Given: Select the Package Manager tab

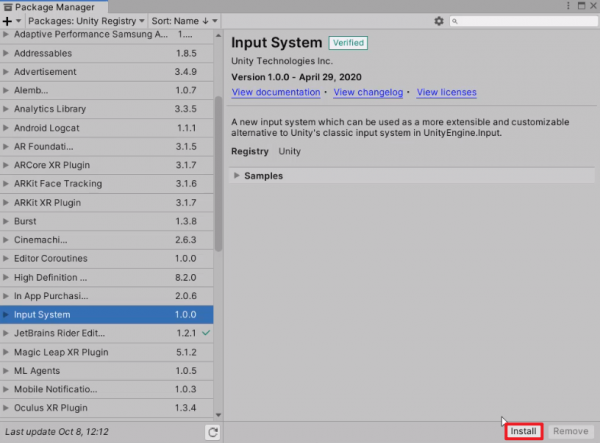Looking at the screenshot, I should (54, 7).
